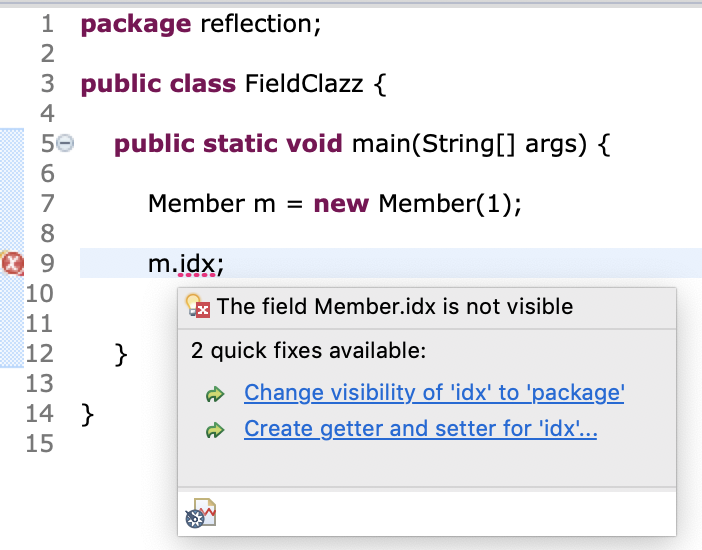This screenshot has height=550, width=702.
Task: Click line number 1 in the gutter
Action: 47,24
